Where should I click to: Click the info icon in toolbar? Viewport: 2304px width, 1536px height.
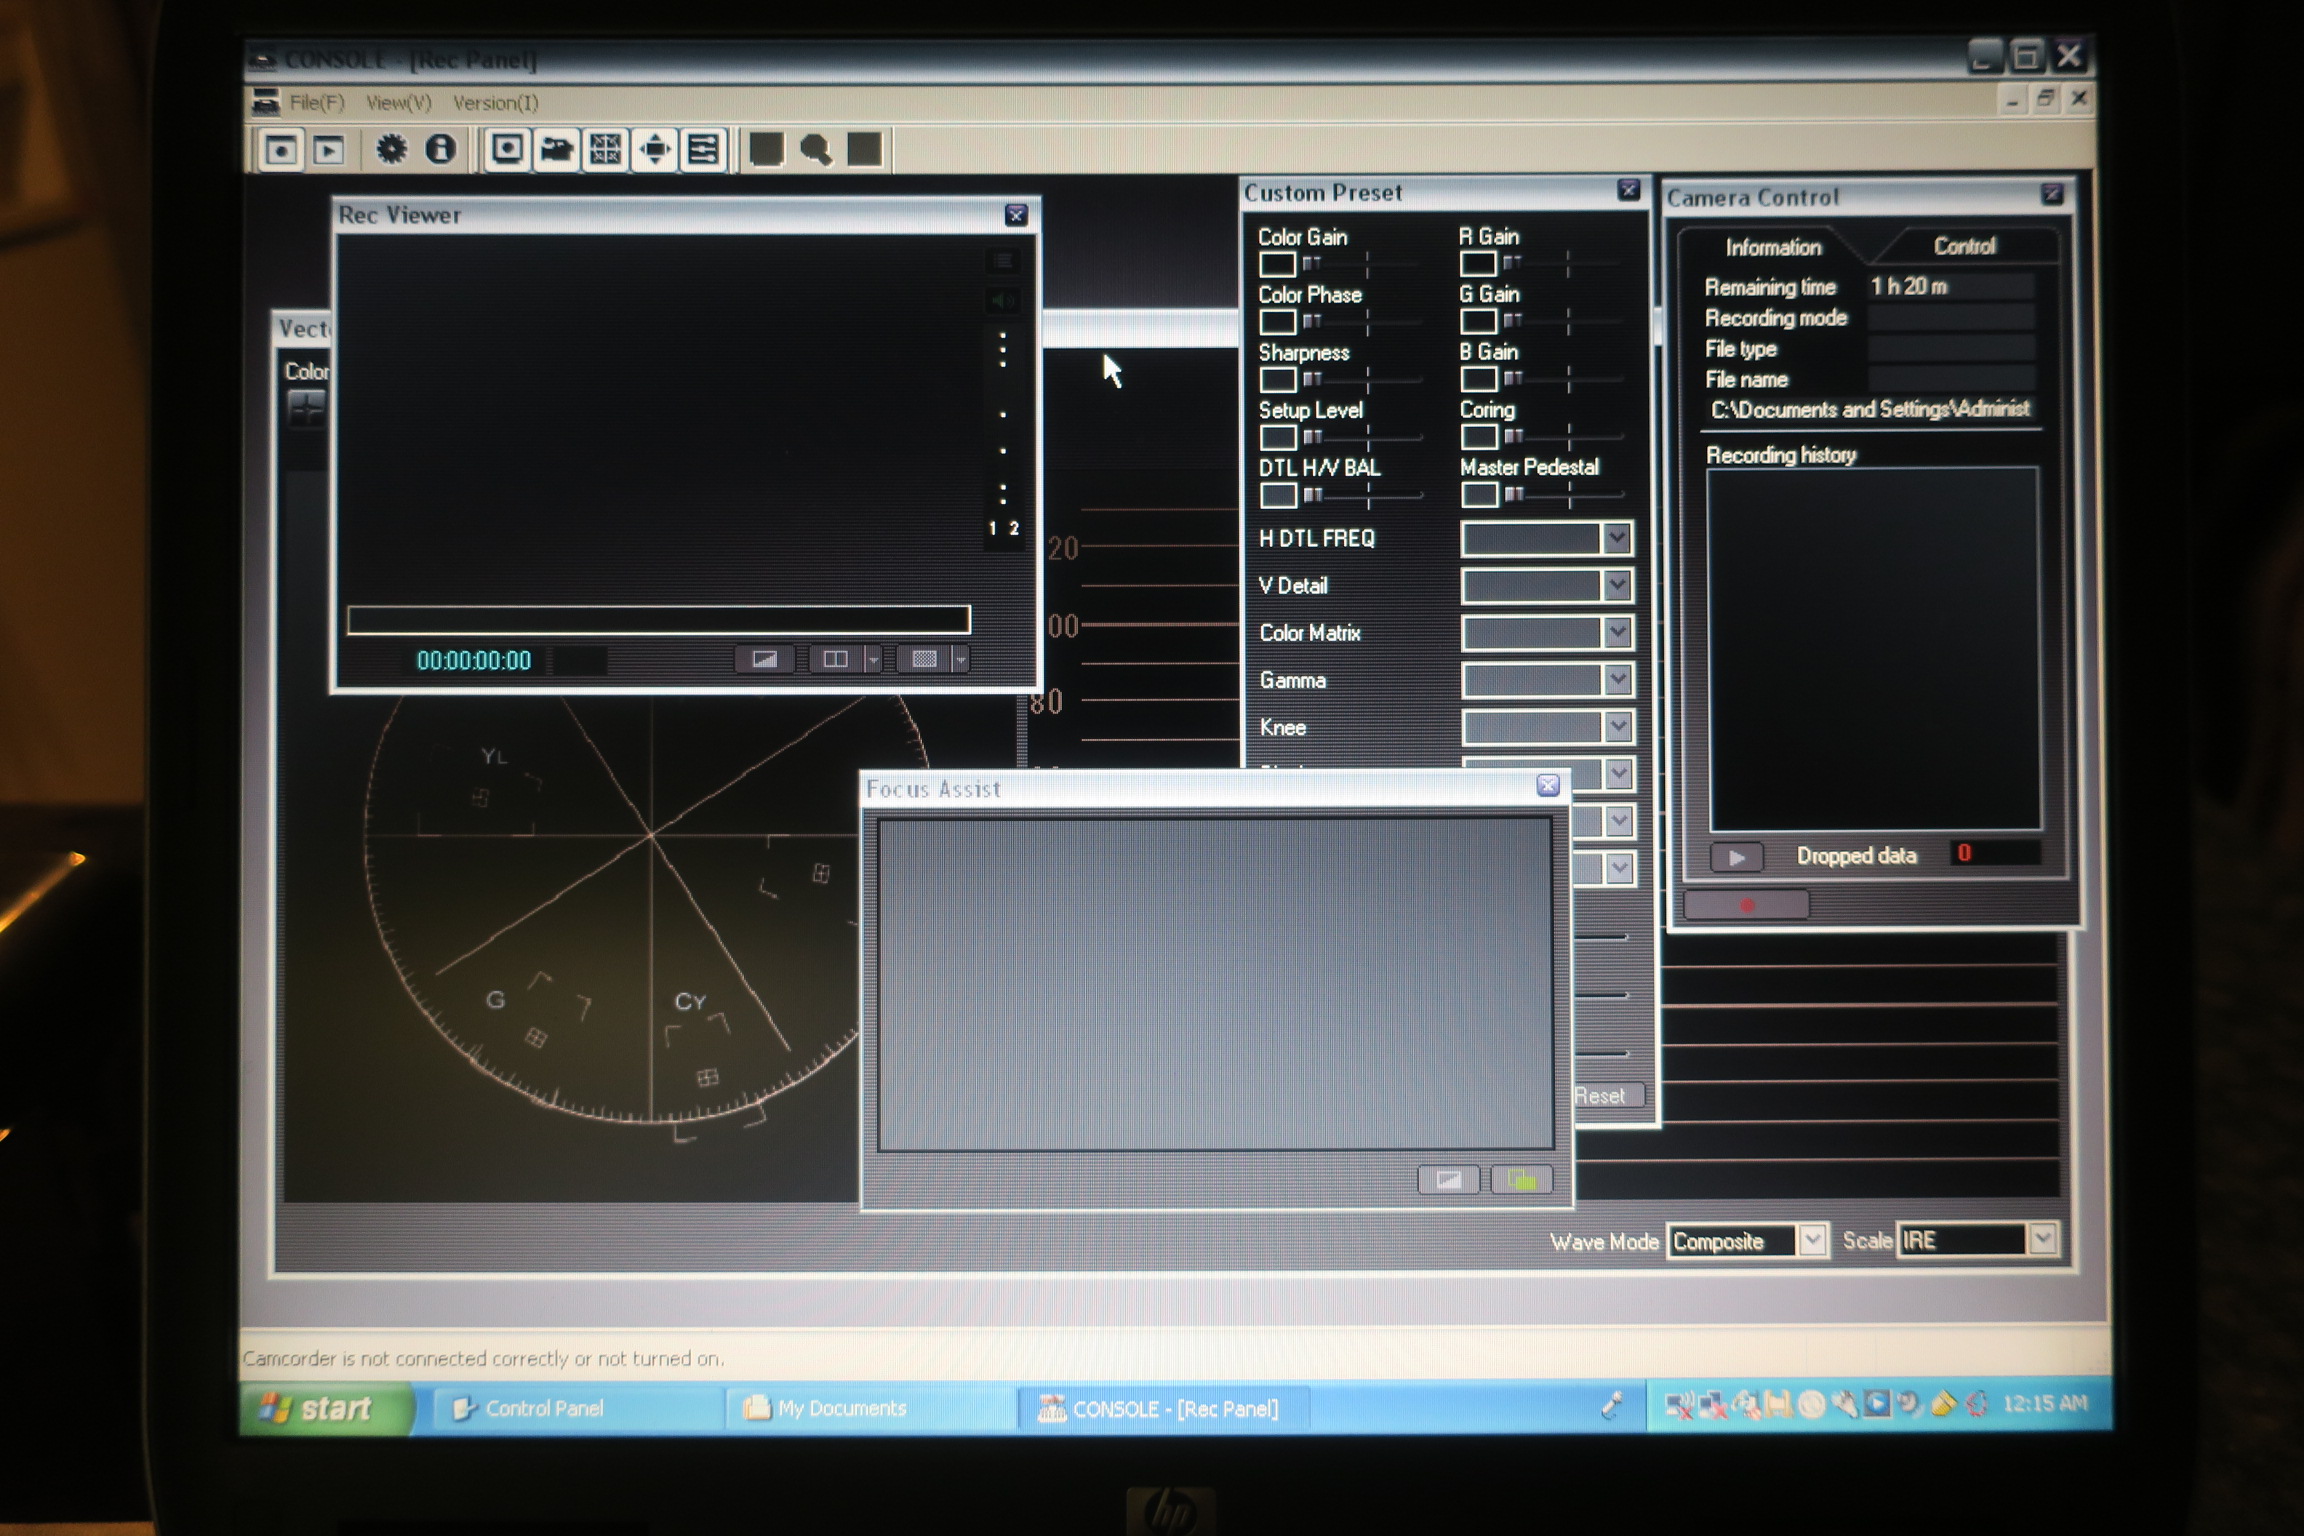click(440, 150)
